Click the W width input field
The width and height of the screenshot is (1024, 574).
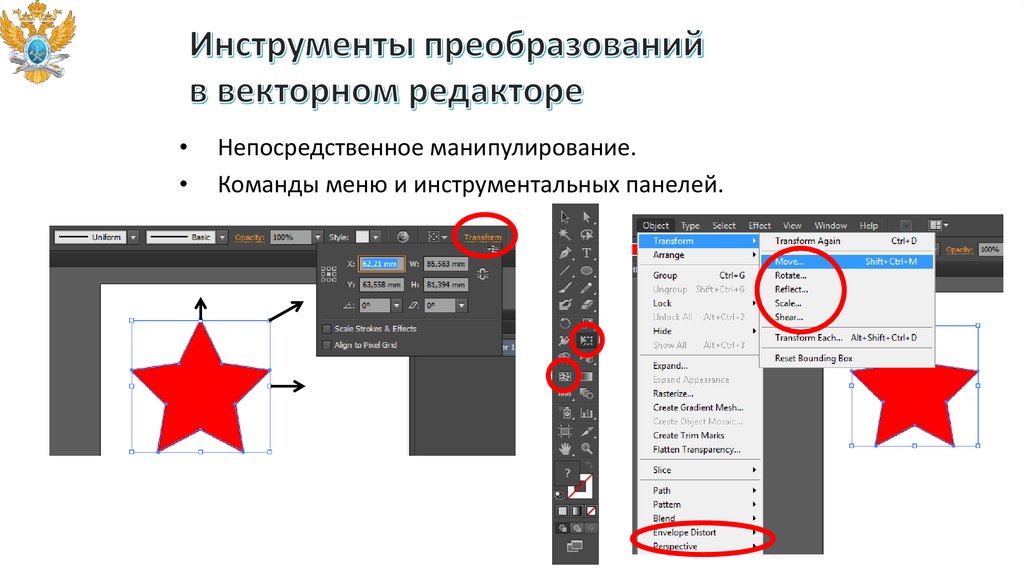pyautogui.click(x=446, y=264)
